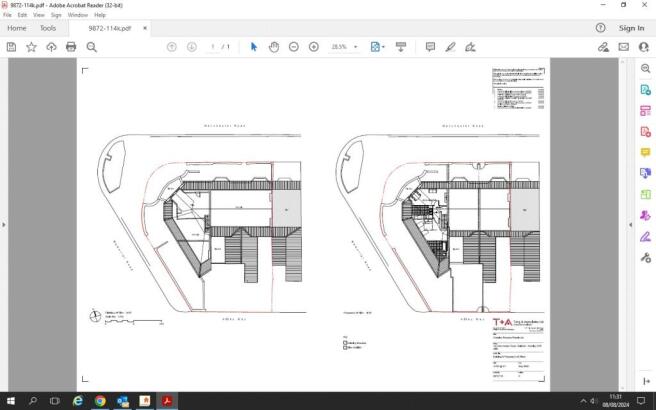
Task: Open Chrome from the Windows taskbar
Action: coord(100,401)
